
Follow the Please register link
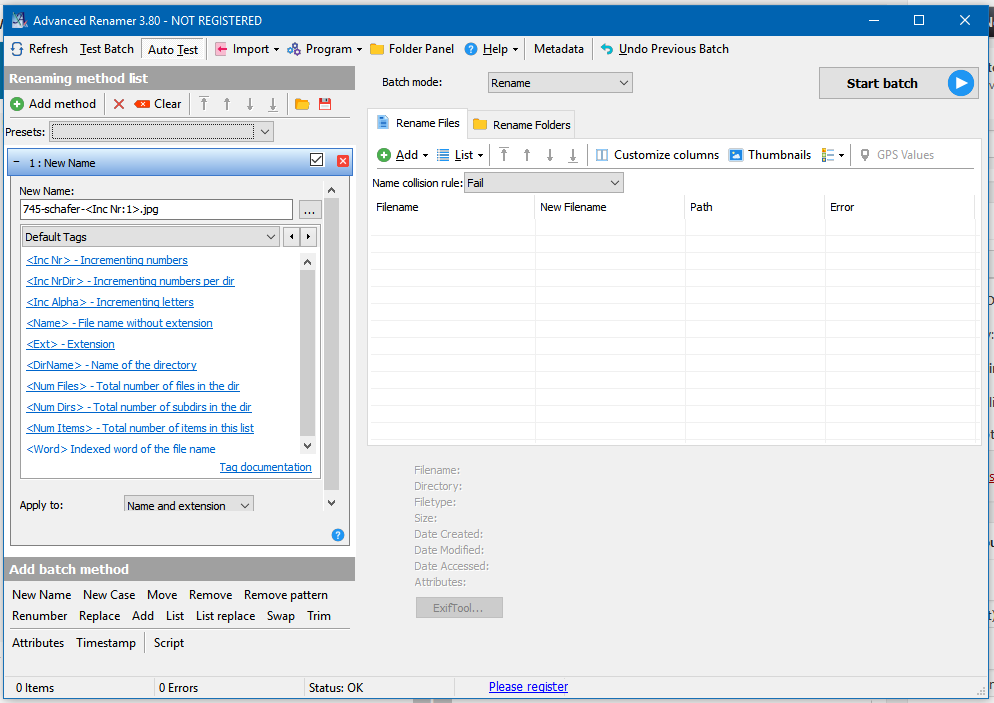pyautogui.click(x=528, y=687)
